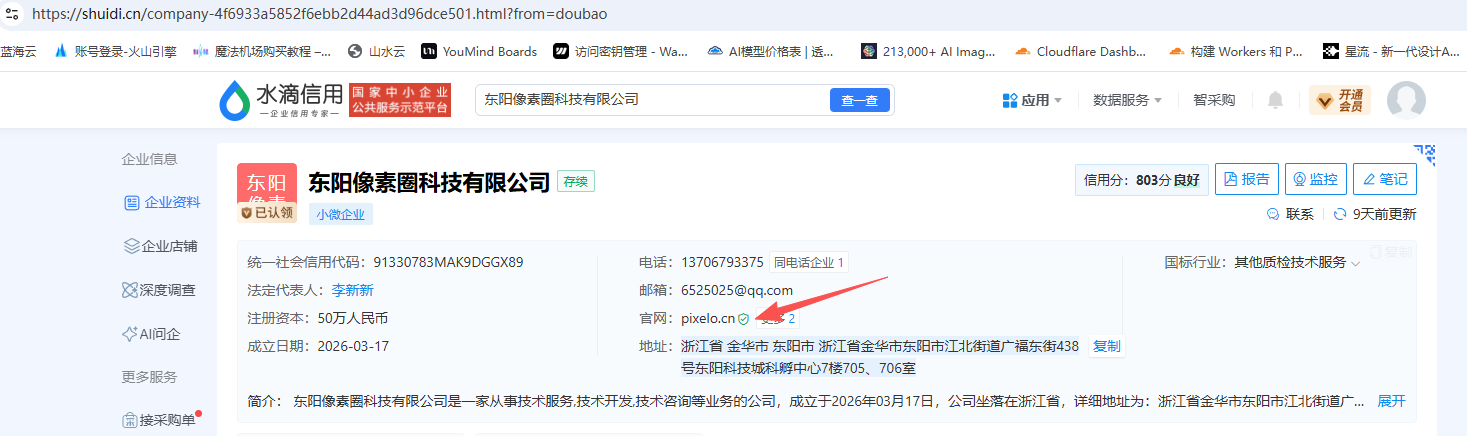Click the 更多服务 sidebar heading
The image size is (1467, 436).
click(x=149, y=377)
